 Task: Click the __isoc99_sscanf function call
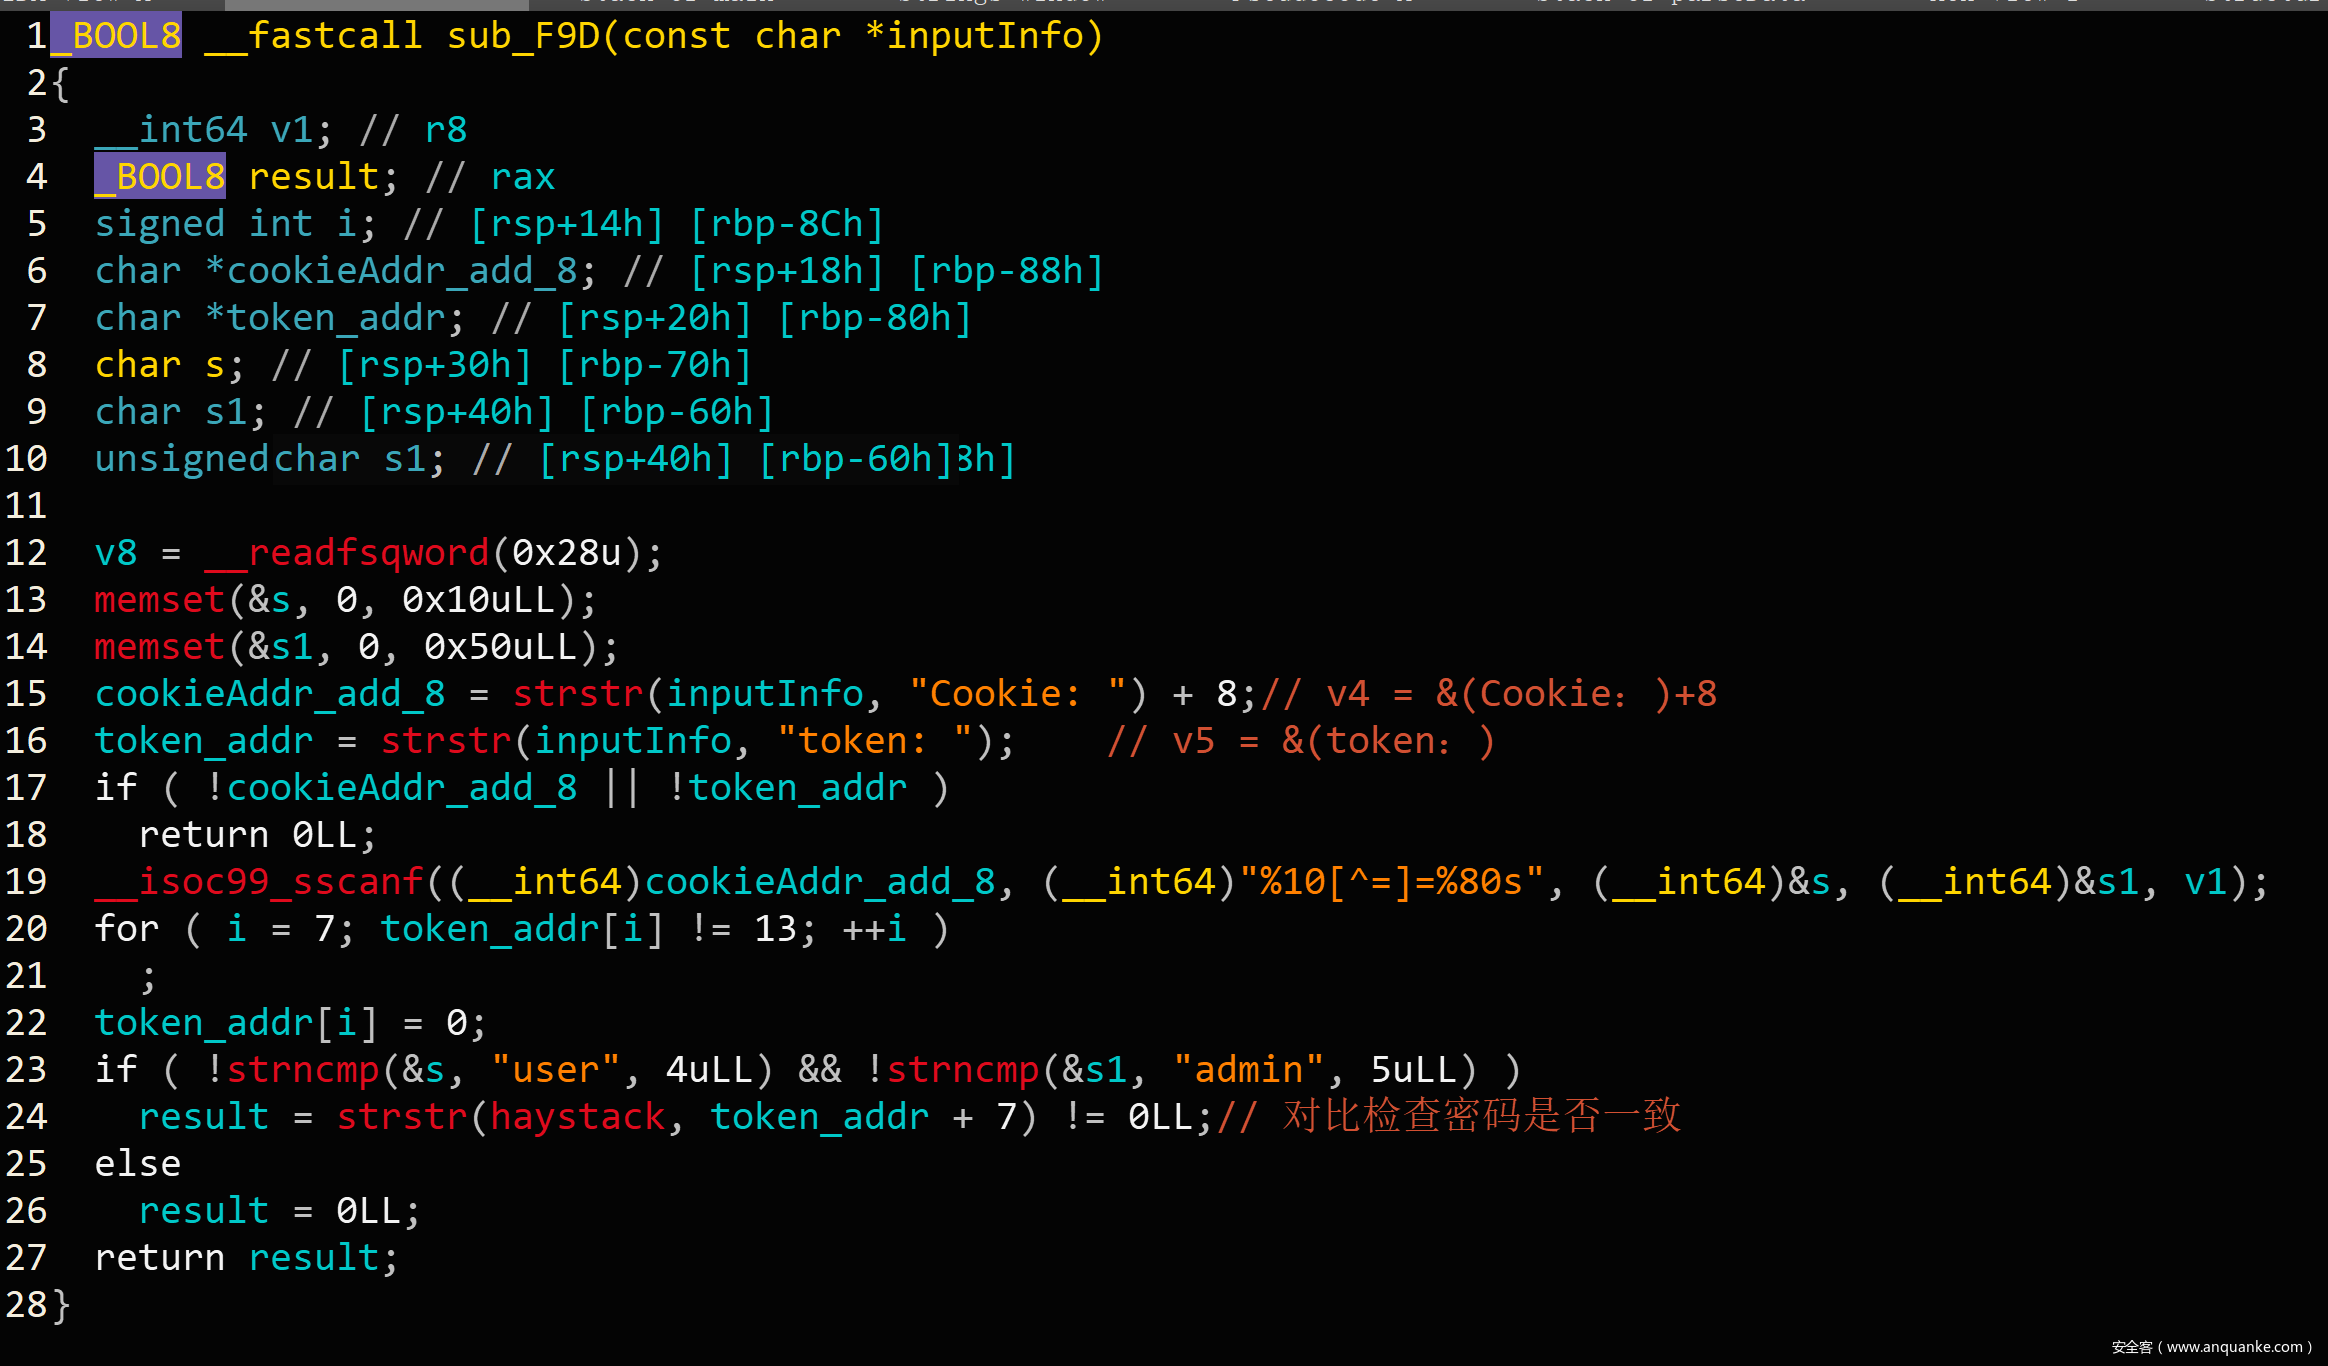coord(259,882)
